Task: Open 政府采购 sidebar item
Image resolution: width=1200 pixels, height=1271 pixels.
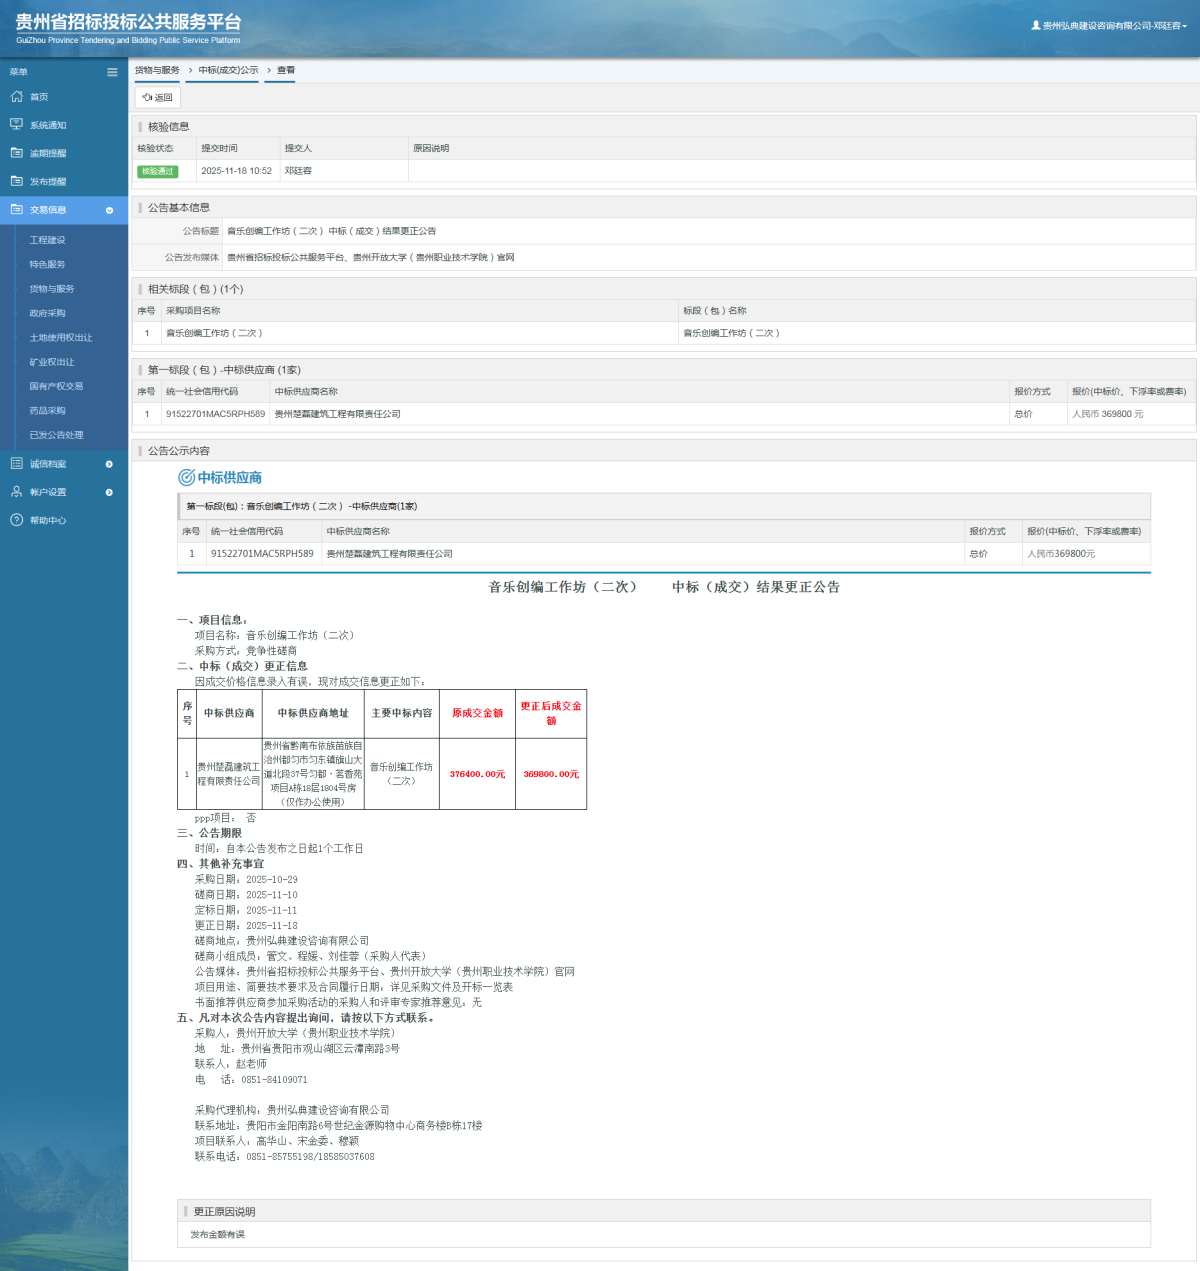Action: click(x=47, y=313)
